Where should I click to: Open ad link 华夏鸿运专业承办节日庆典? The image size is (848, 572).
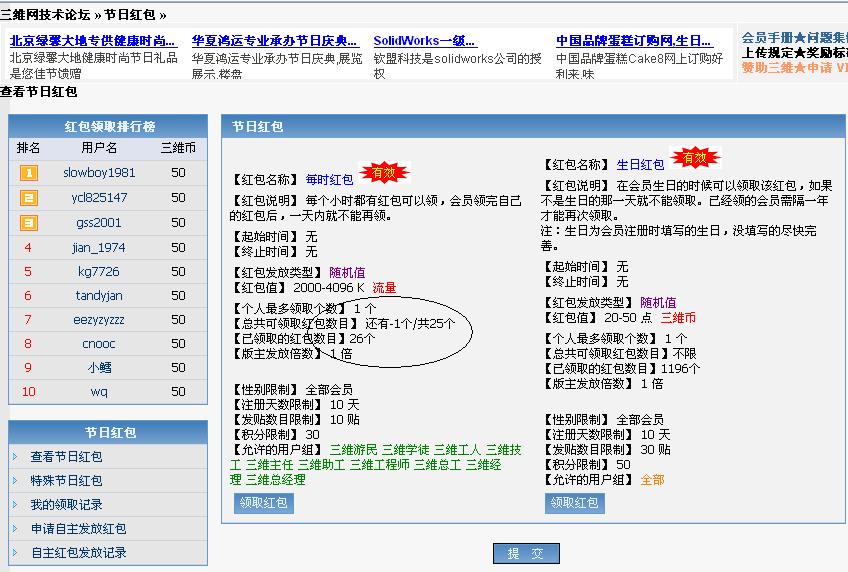pyautogui.click(x=275, y=41)
